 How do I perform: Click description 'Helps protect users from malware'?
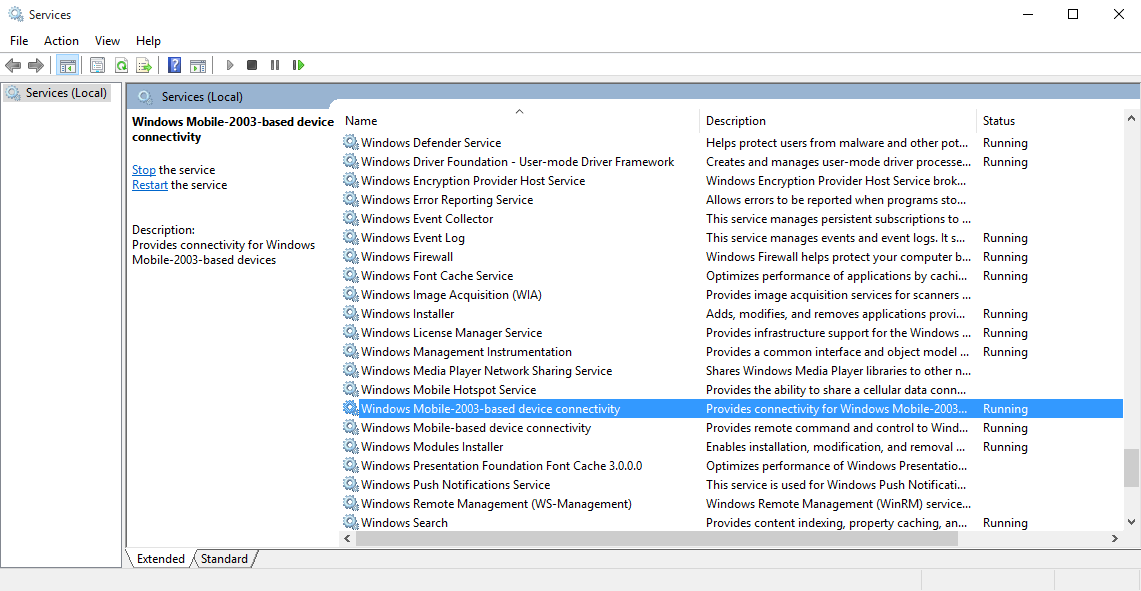tap(837, 143)
